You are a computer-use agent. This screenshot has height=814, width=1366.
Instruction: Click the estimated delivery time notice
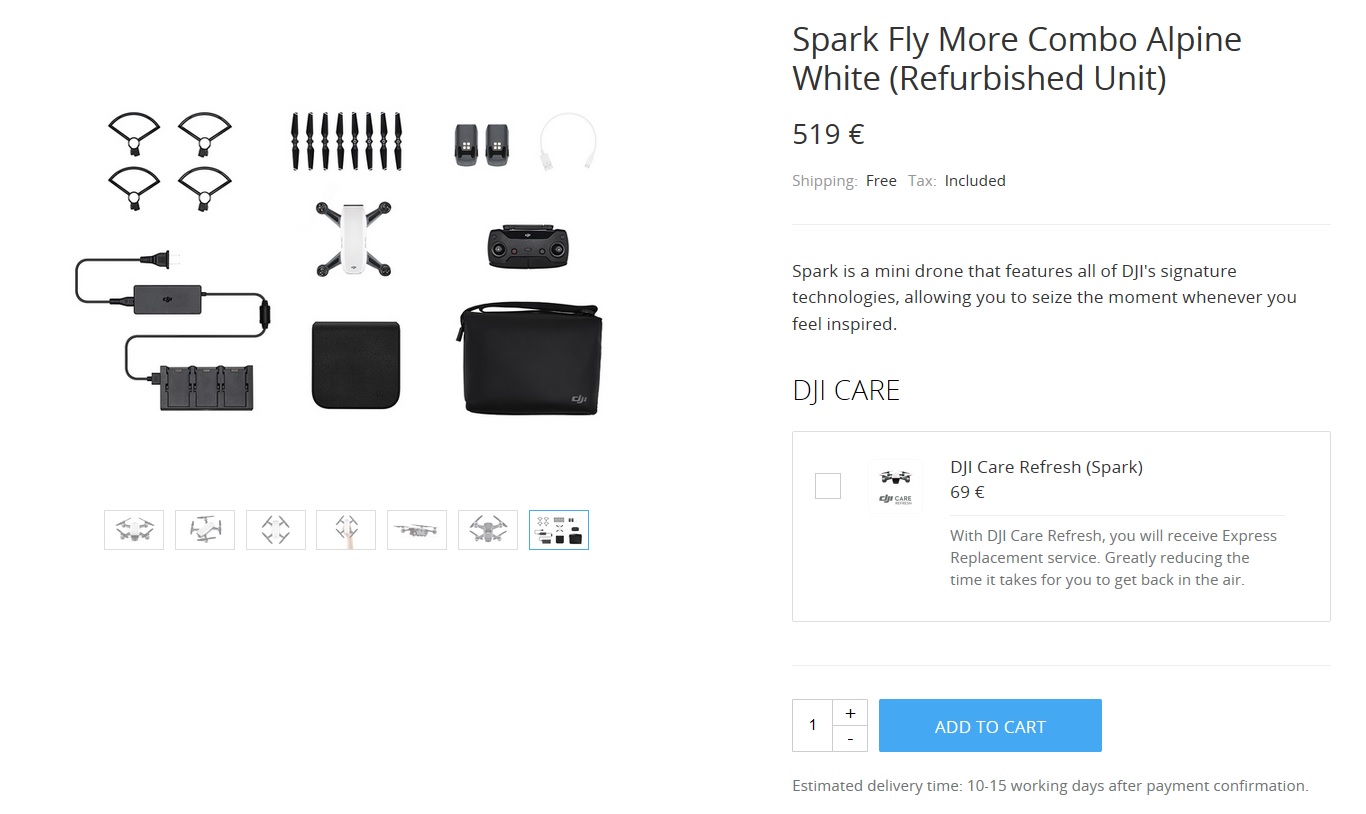1050,785
